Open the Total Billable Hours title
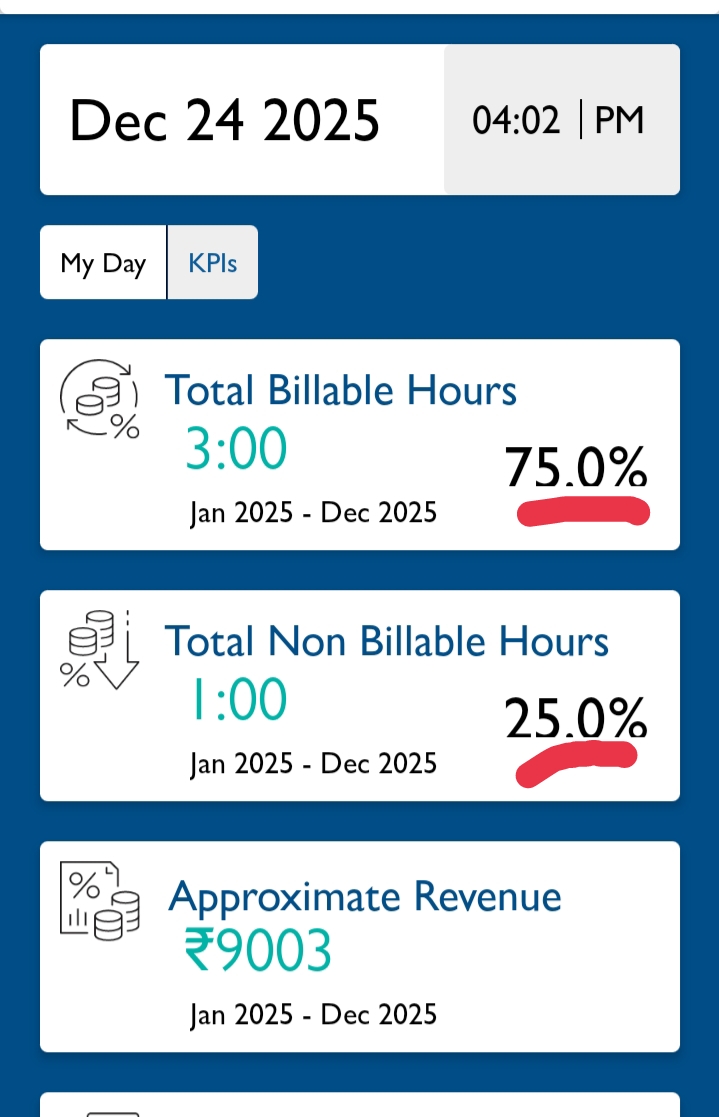Image resolution: width=719 pixels, height=1117 pixels. click(340, 390)
